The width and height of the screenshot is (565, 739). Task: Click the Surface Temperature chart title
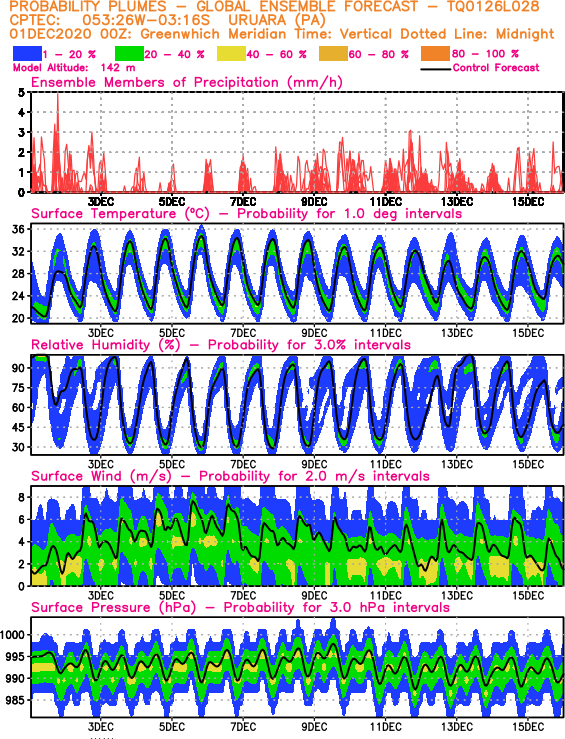(246, 213)
